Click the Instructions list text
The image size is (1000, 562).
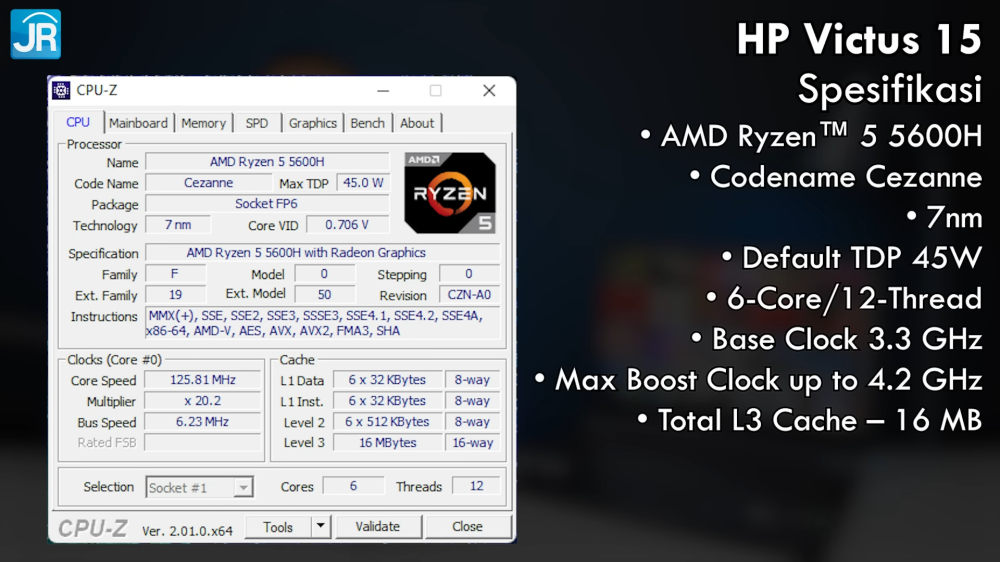pos(322,323)
